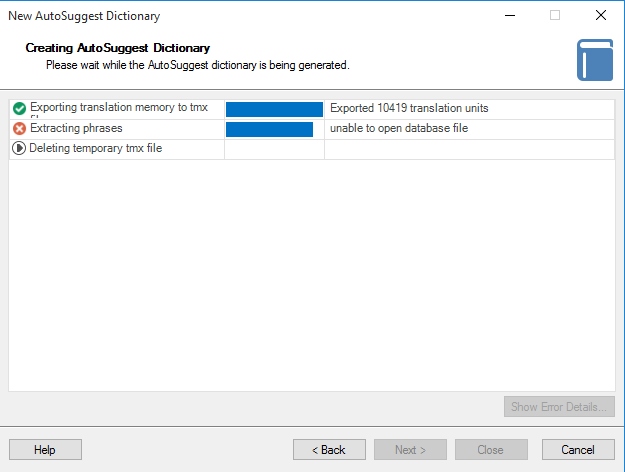Close the window with the X title button
This screenshot has height=472, width=625.
[x=601, y=16]
